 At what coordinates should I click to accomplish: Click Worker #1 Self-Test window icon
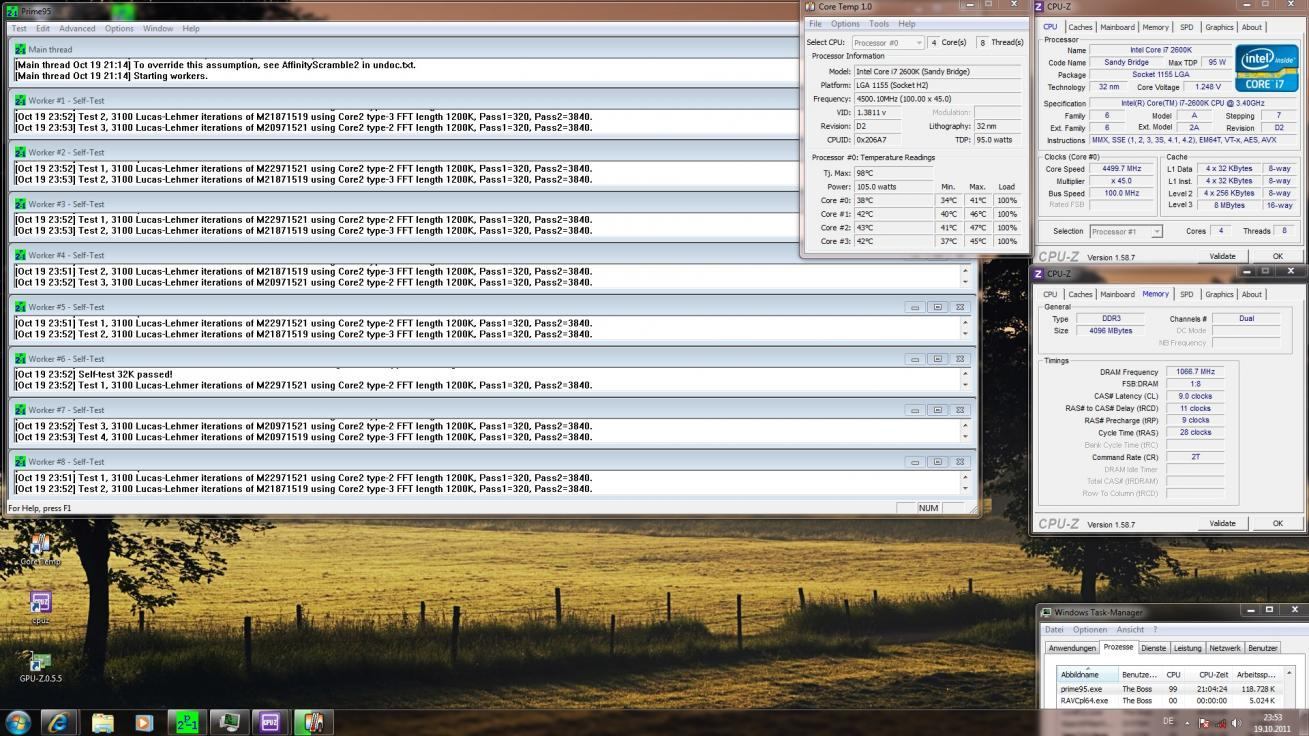[x=20, y=100]
